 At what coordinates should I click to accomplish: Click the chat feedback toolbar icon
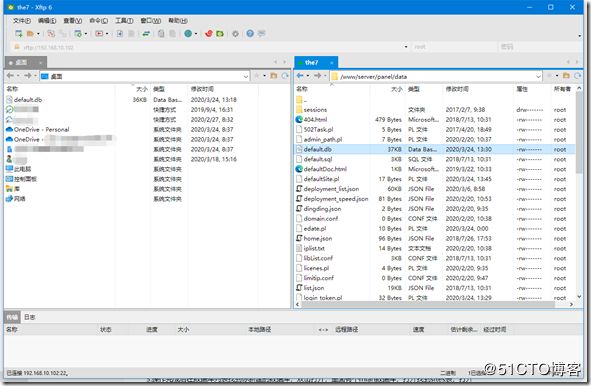coord(262,34)
